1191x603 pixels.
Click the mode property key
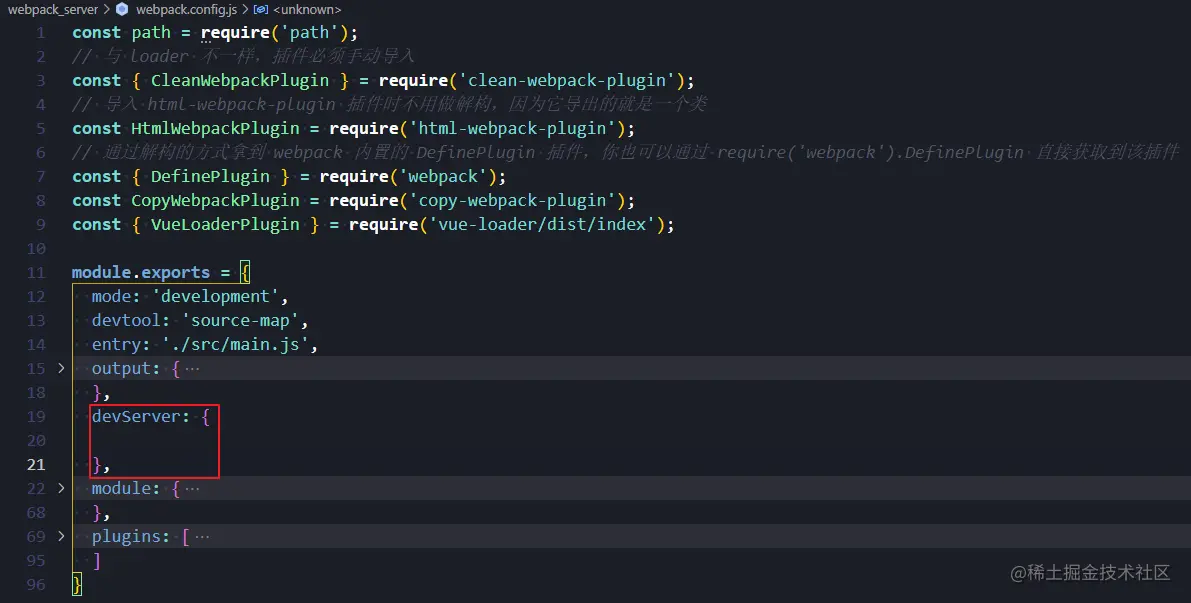coord(111,296)
